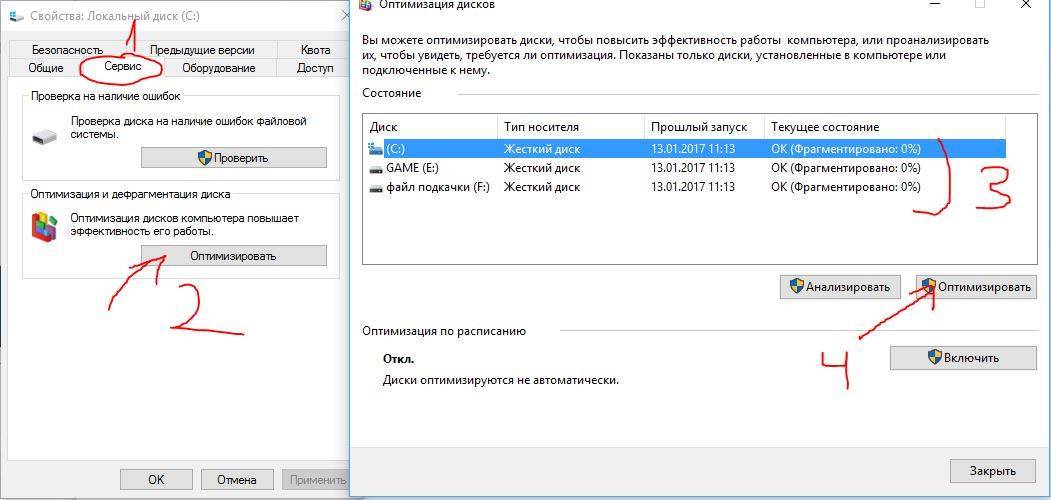The height and width of the screenshot is (500, 1051).
Task: Select the (C:) disk row
Action: (684, 148)
